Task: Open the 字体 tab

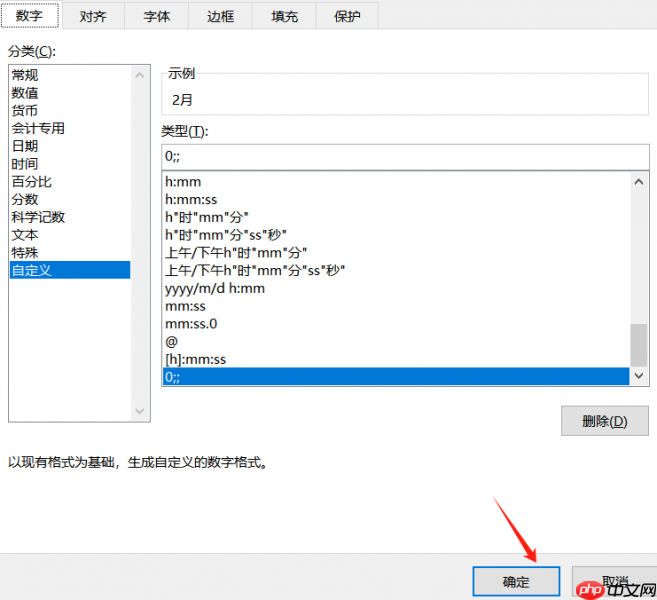Action: (157, 16)
